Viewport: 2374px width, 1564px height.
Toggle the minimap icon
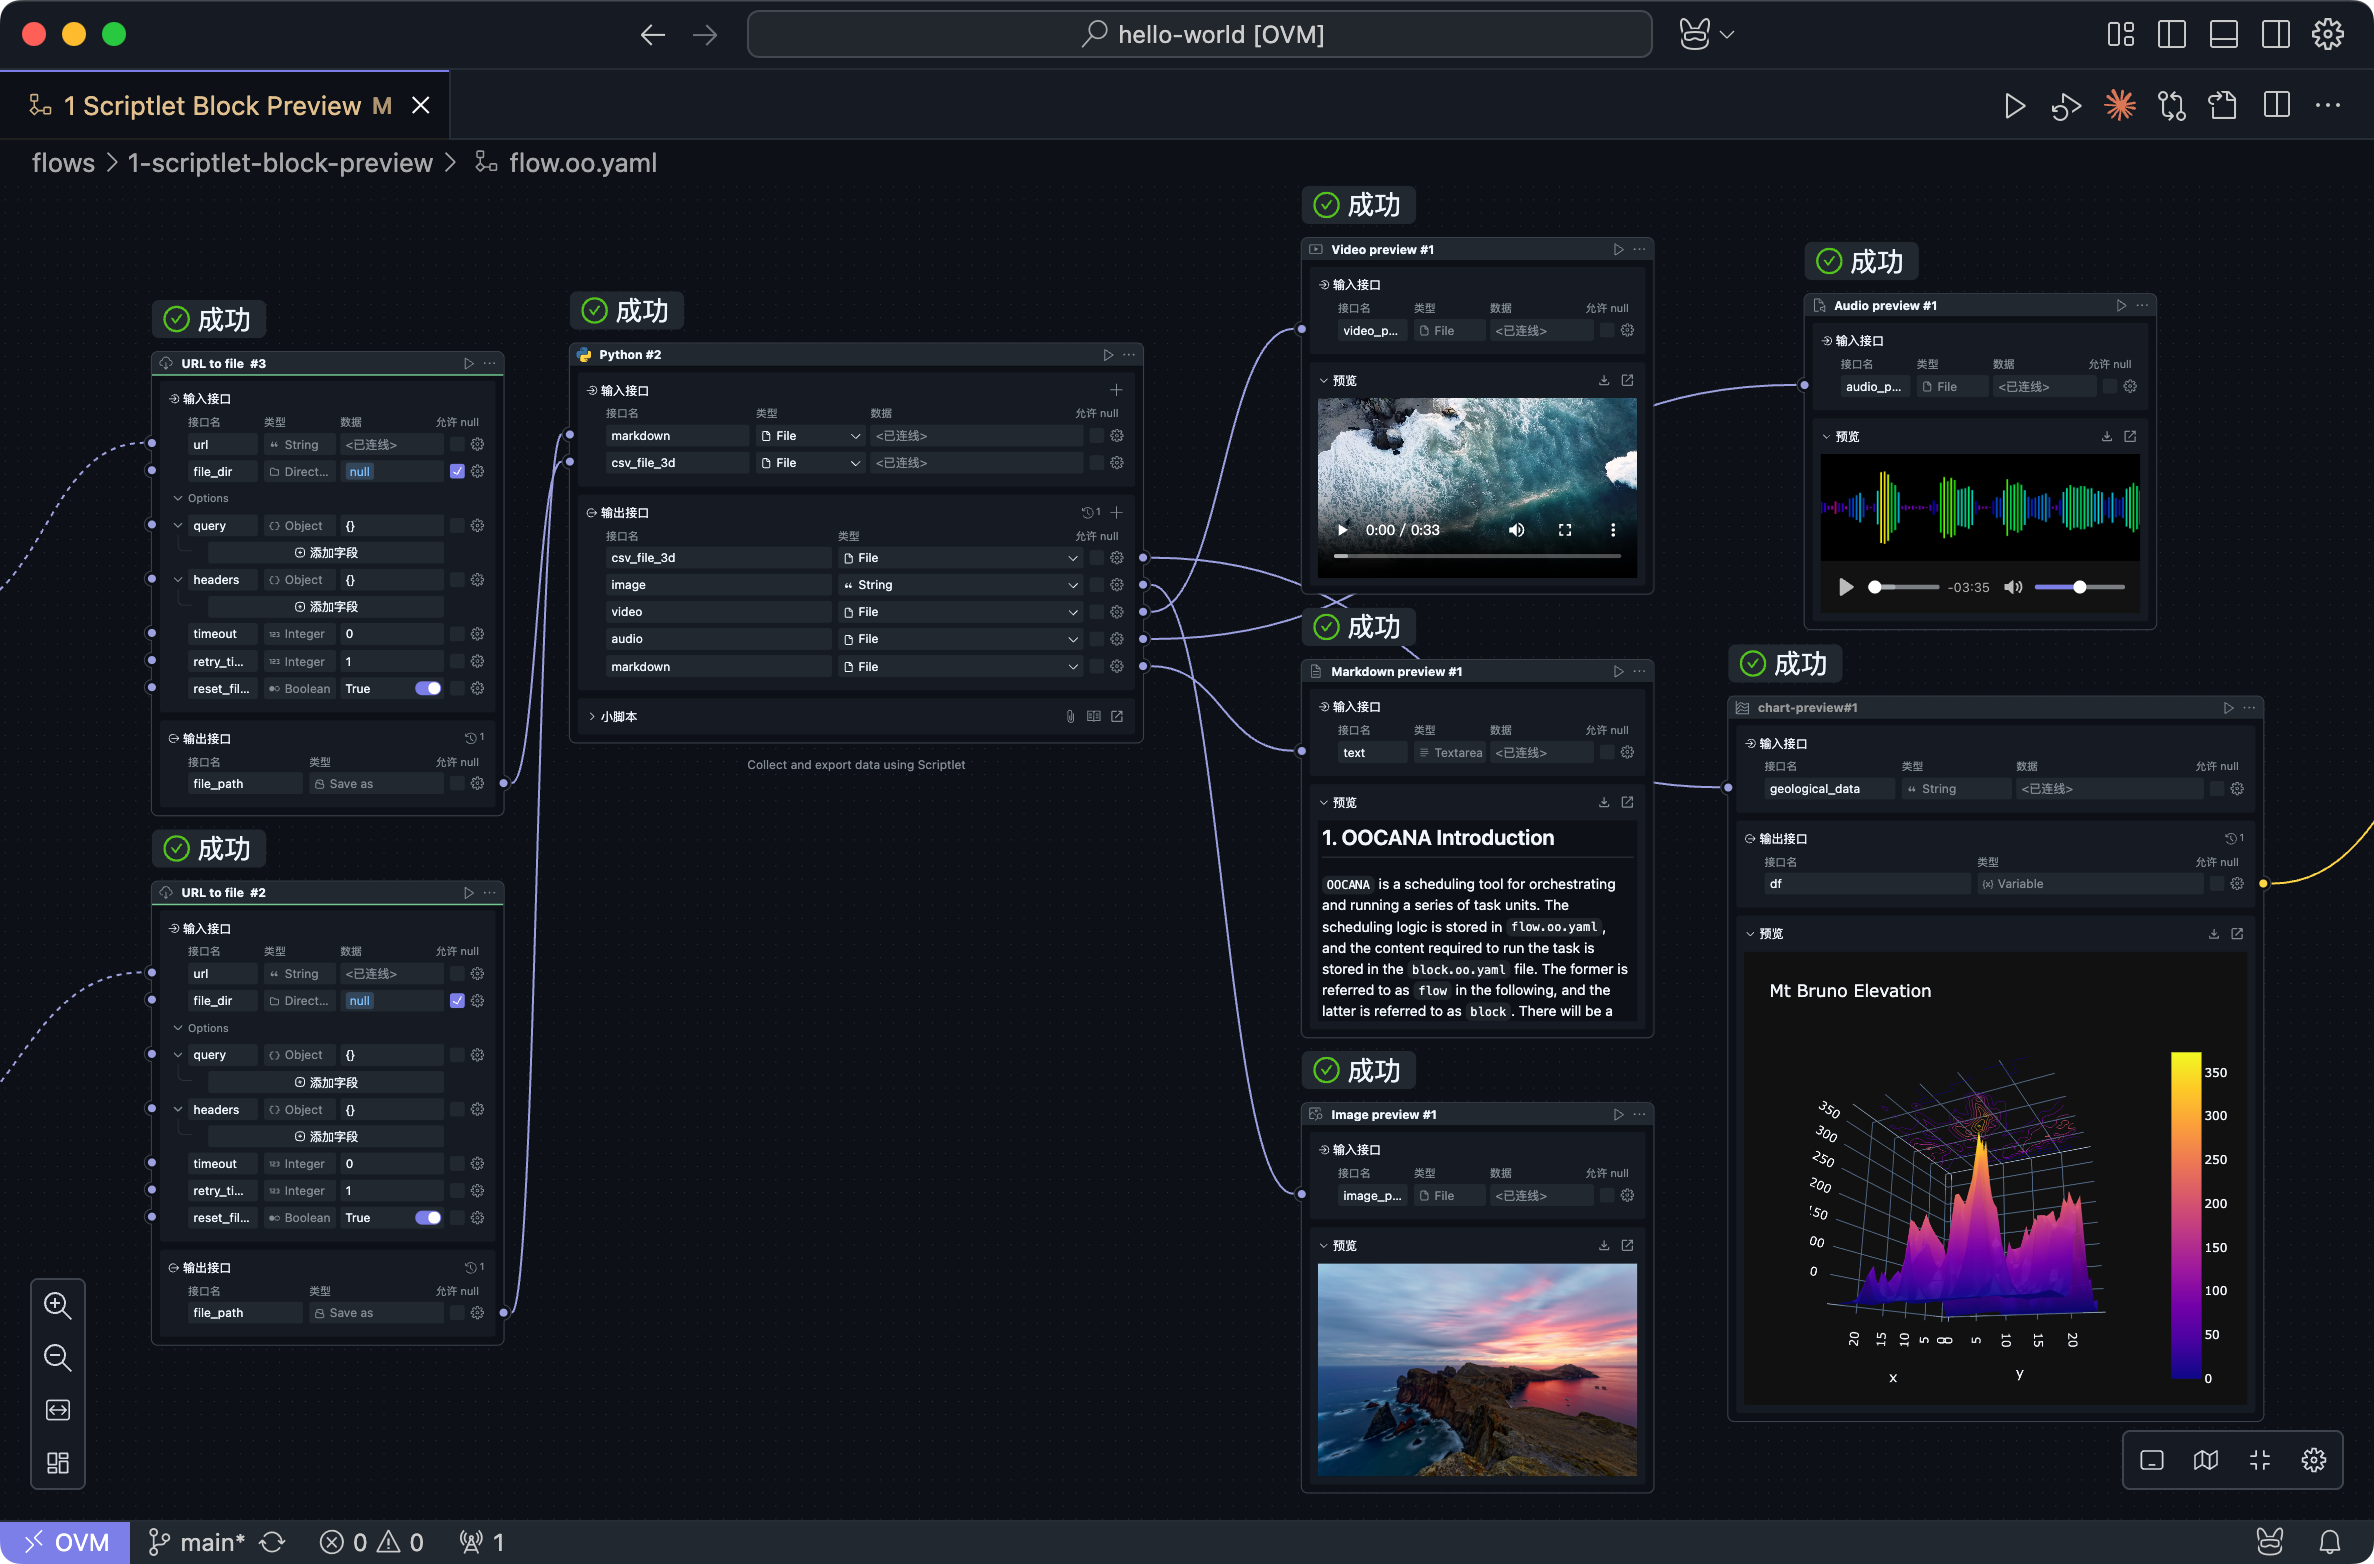tap(2205, 1460)
